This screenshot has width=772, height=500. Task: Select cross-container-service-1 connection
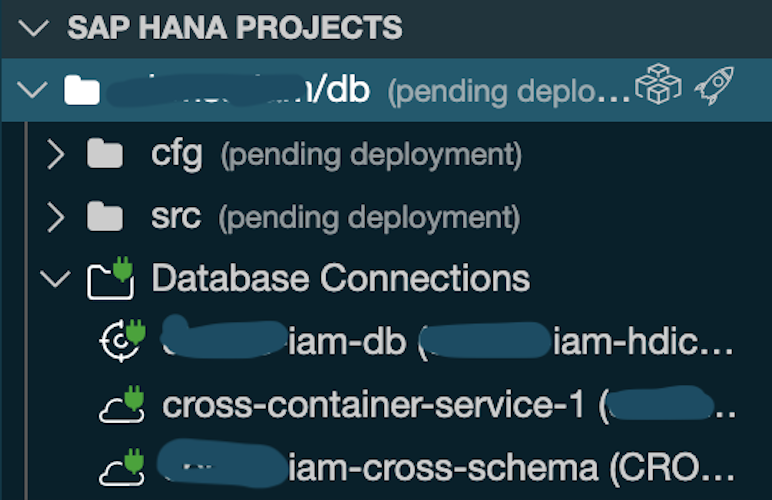(x=449, y=405)
